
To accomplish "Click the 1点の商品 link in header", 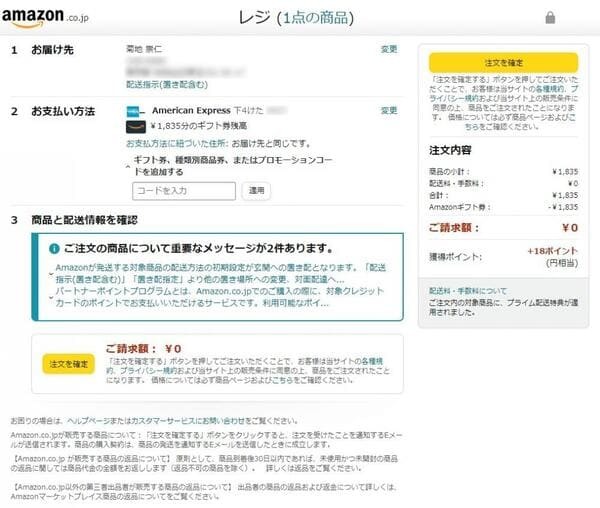I will coord(315,18).
